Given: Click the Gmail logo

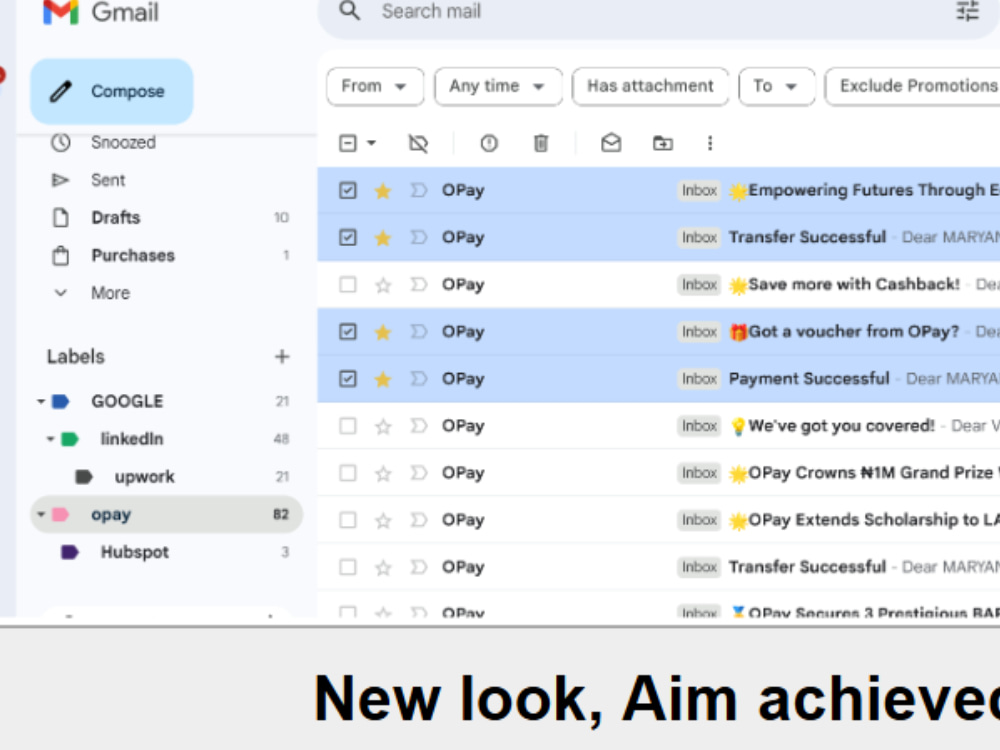Looking at the screenshot, I should tap(100, 11).
